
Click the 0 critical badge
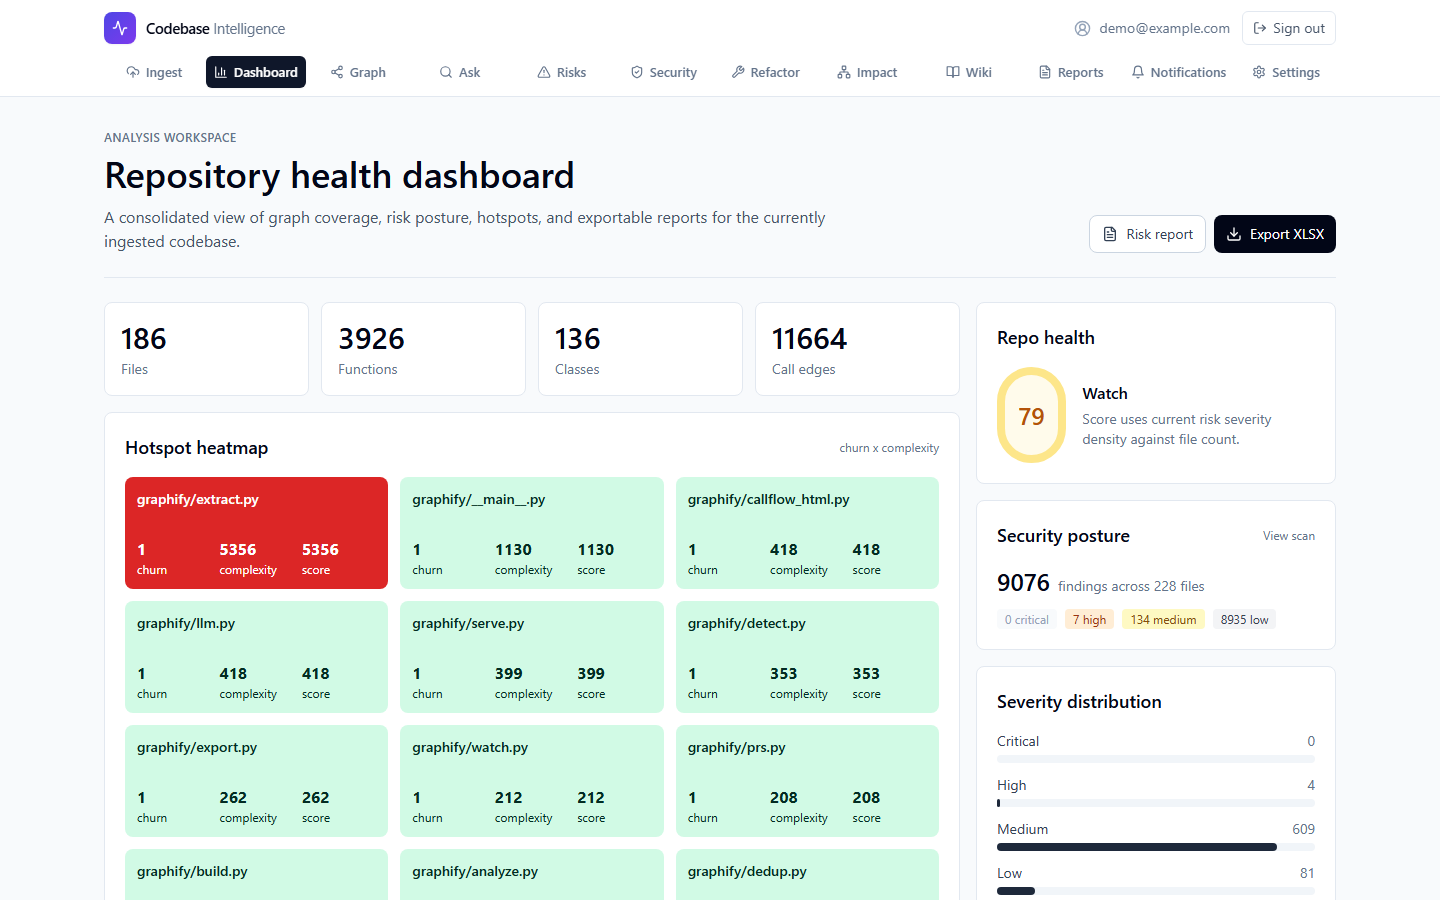click(1026, 620)
